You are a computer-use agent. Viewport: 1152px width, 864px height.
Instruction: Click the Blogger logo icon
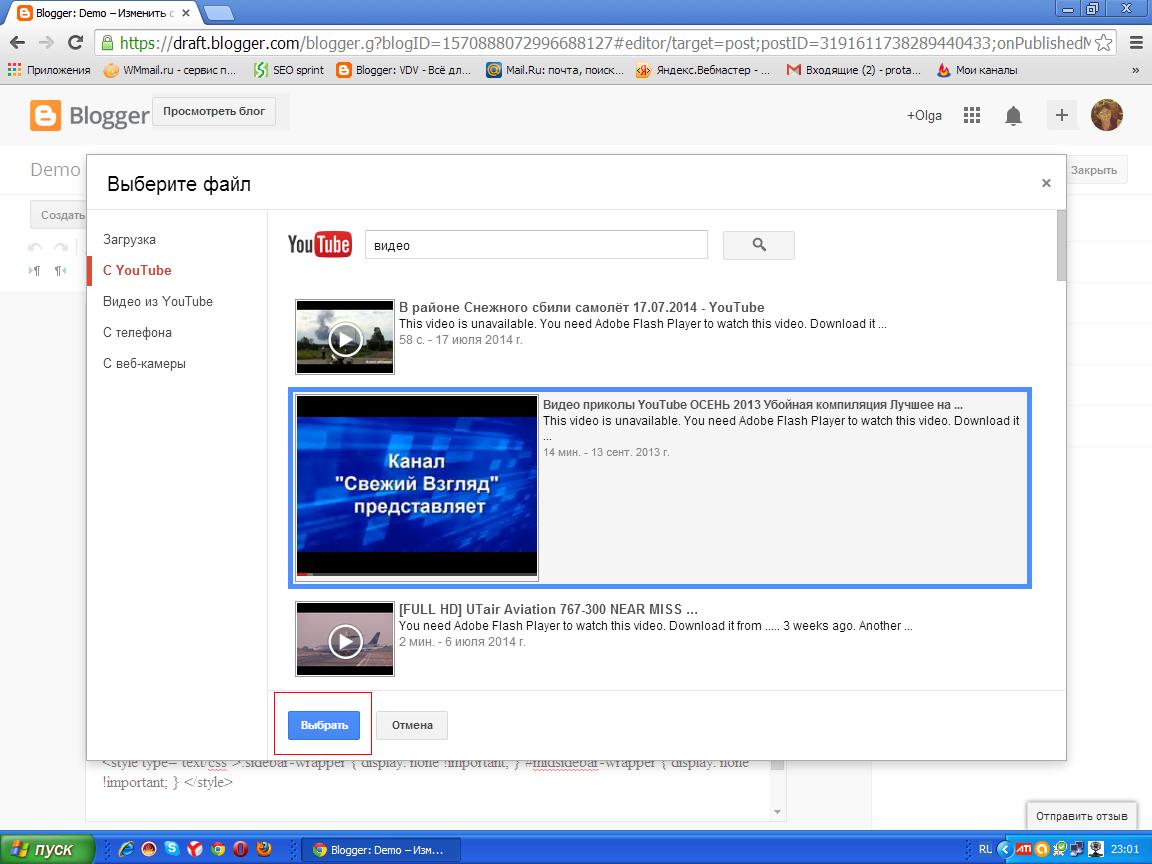[x=46, y=115]
